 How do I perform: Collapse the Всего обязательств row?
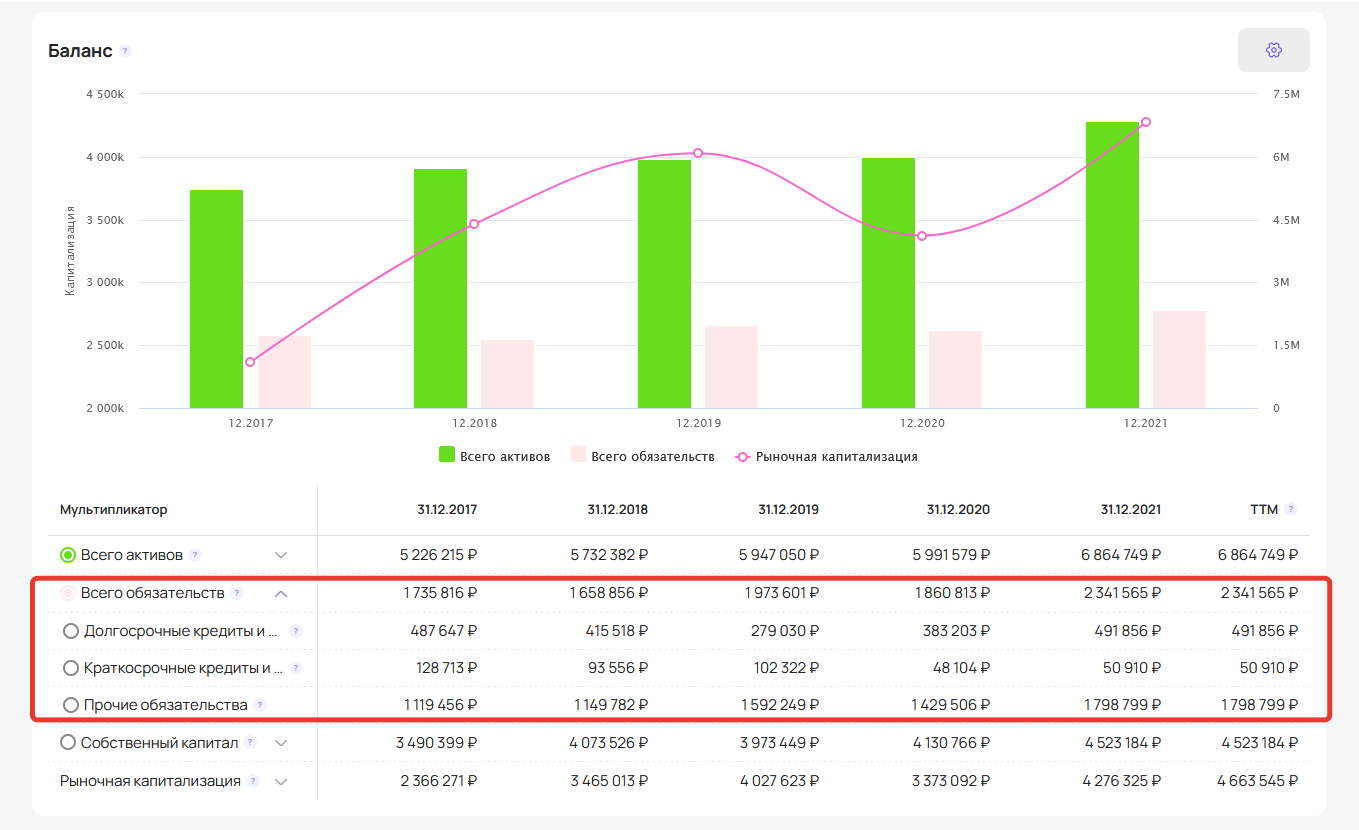pos(281,593)
